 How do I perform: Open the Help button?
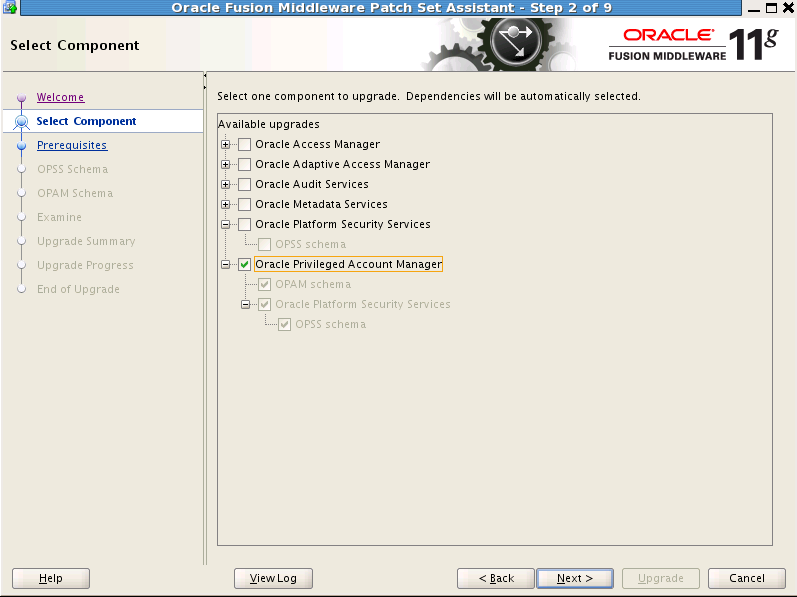pyautogui.click(x=51, y=578)
